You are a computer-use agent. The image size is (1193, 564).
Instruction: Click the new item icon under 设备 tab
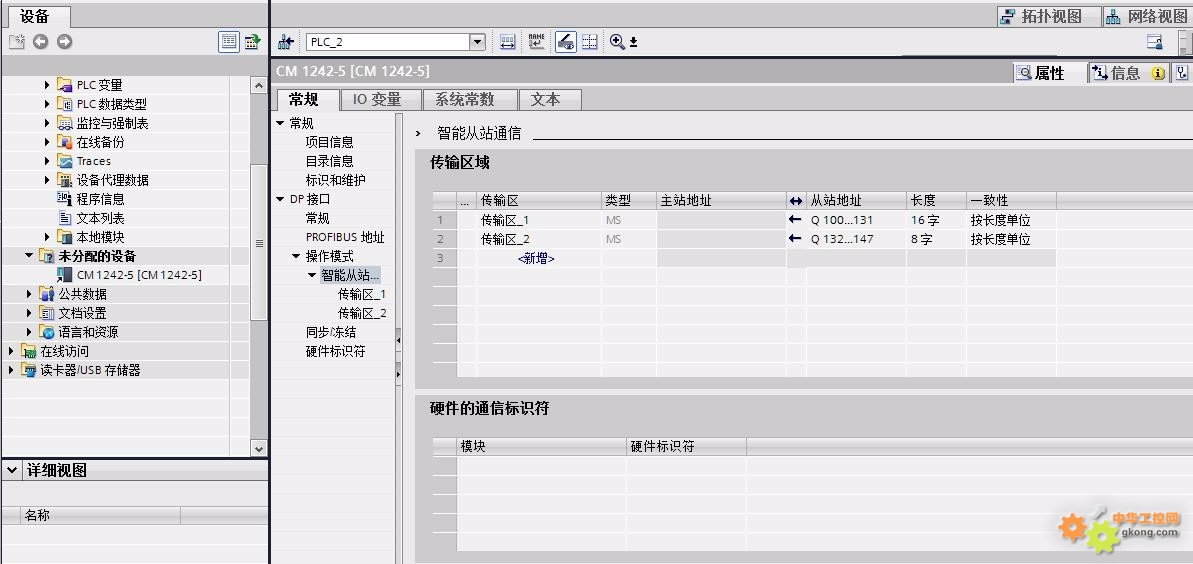tap(17, 42)
